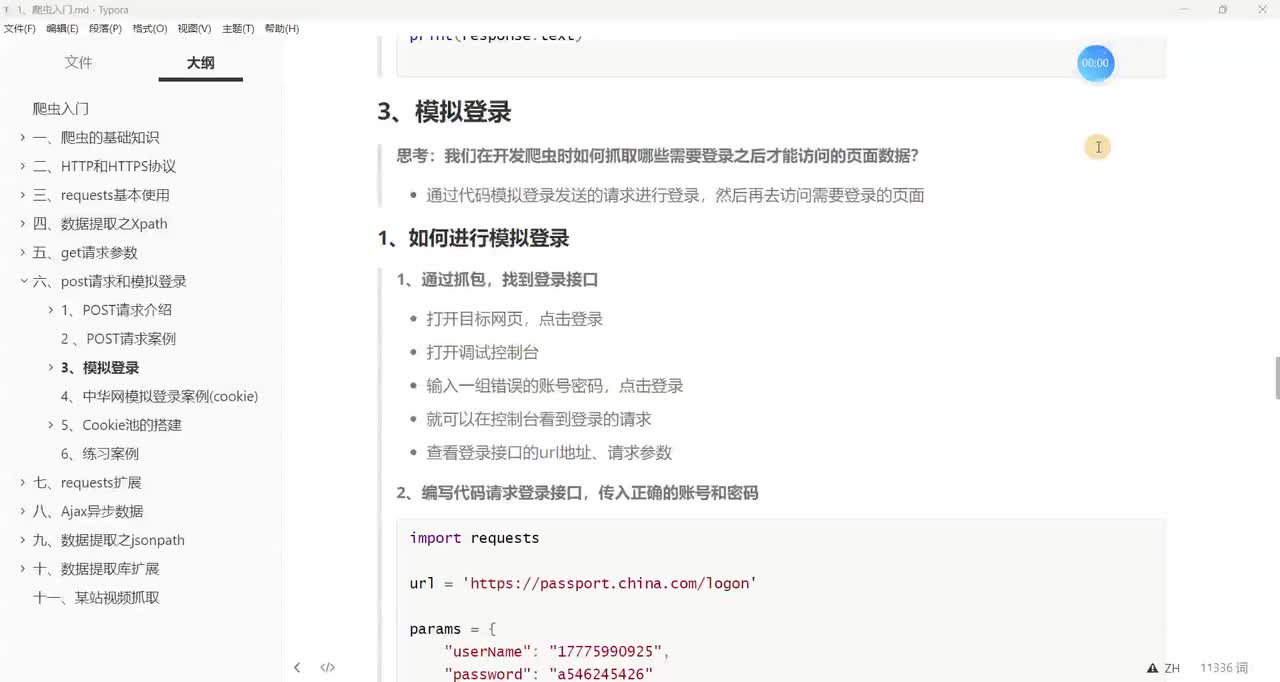The height and width of the screenshot is (682, 1280).
Task: Expand 三、requests基本使用 outline chevron
Action: pyautogui.click(x=23, y=195)
